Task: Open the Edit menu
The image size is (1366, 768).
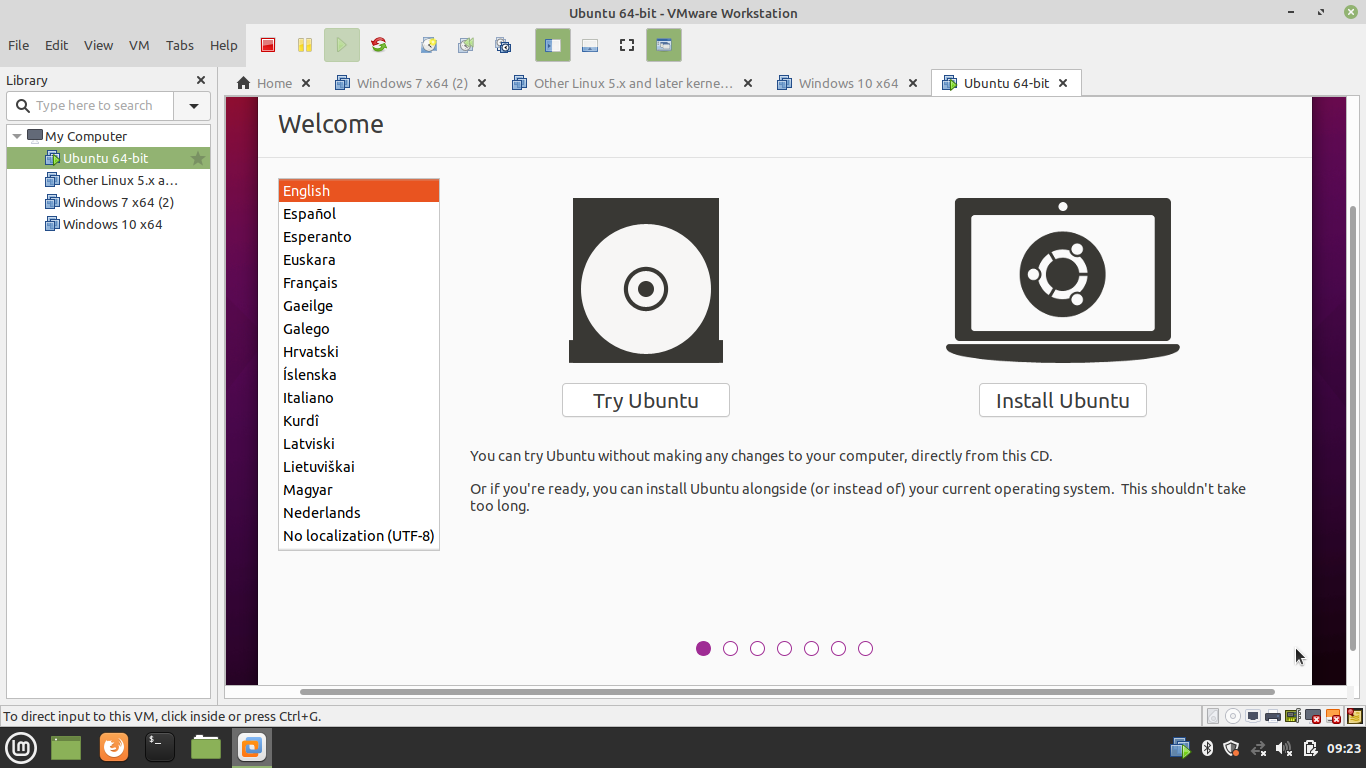Action: coord(56,45)
